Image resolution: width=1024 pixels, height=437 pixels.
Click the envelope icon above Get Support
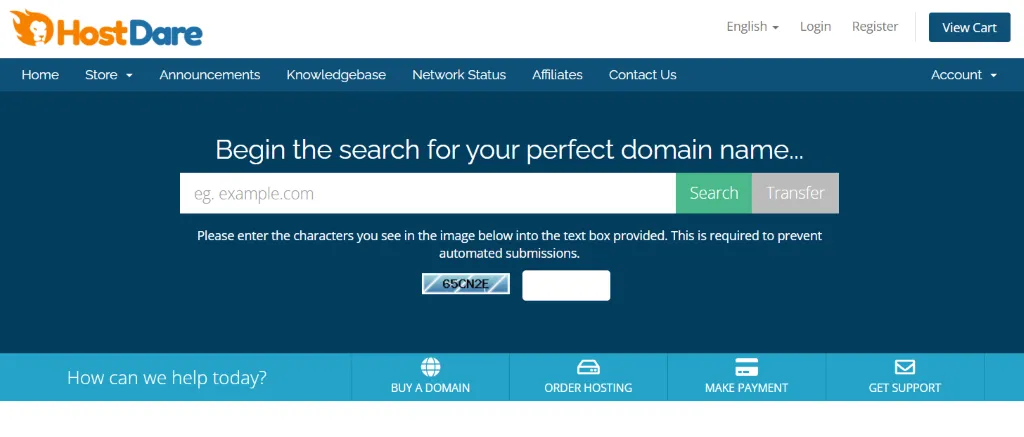click(x=904, y=367)
